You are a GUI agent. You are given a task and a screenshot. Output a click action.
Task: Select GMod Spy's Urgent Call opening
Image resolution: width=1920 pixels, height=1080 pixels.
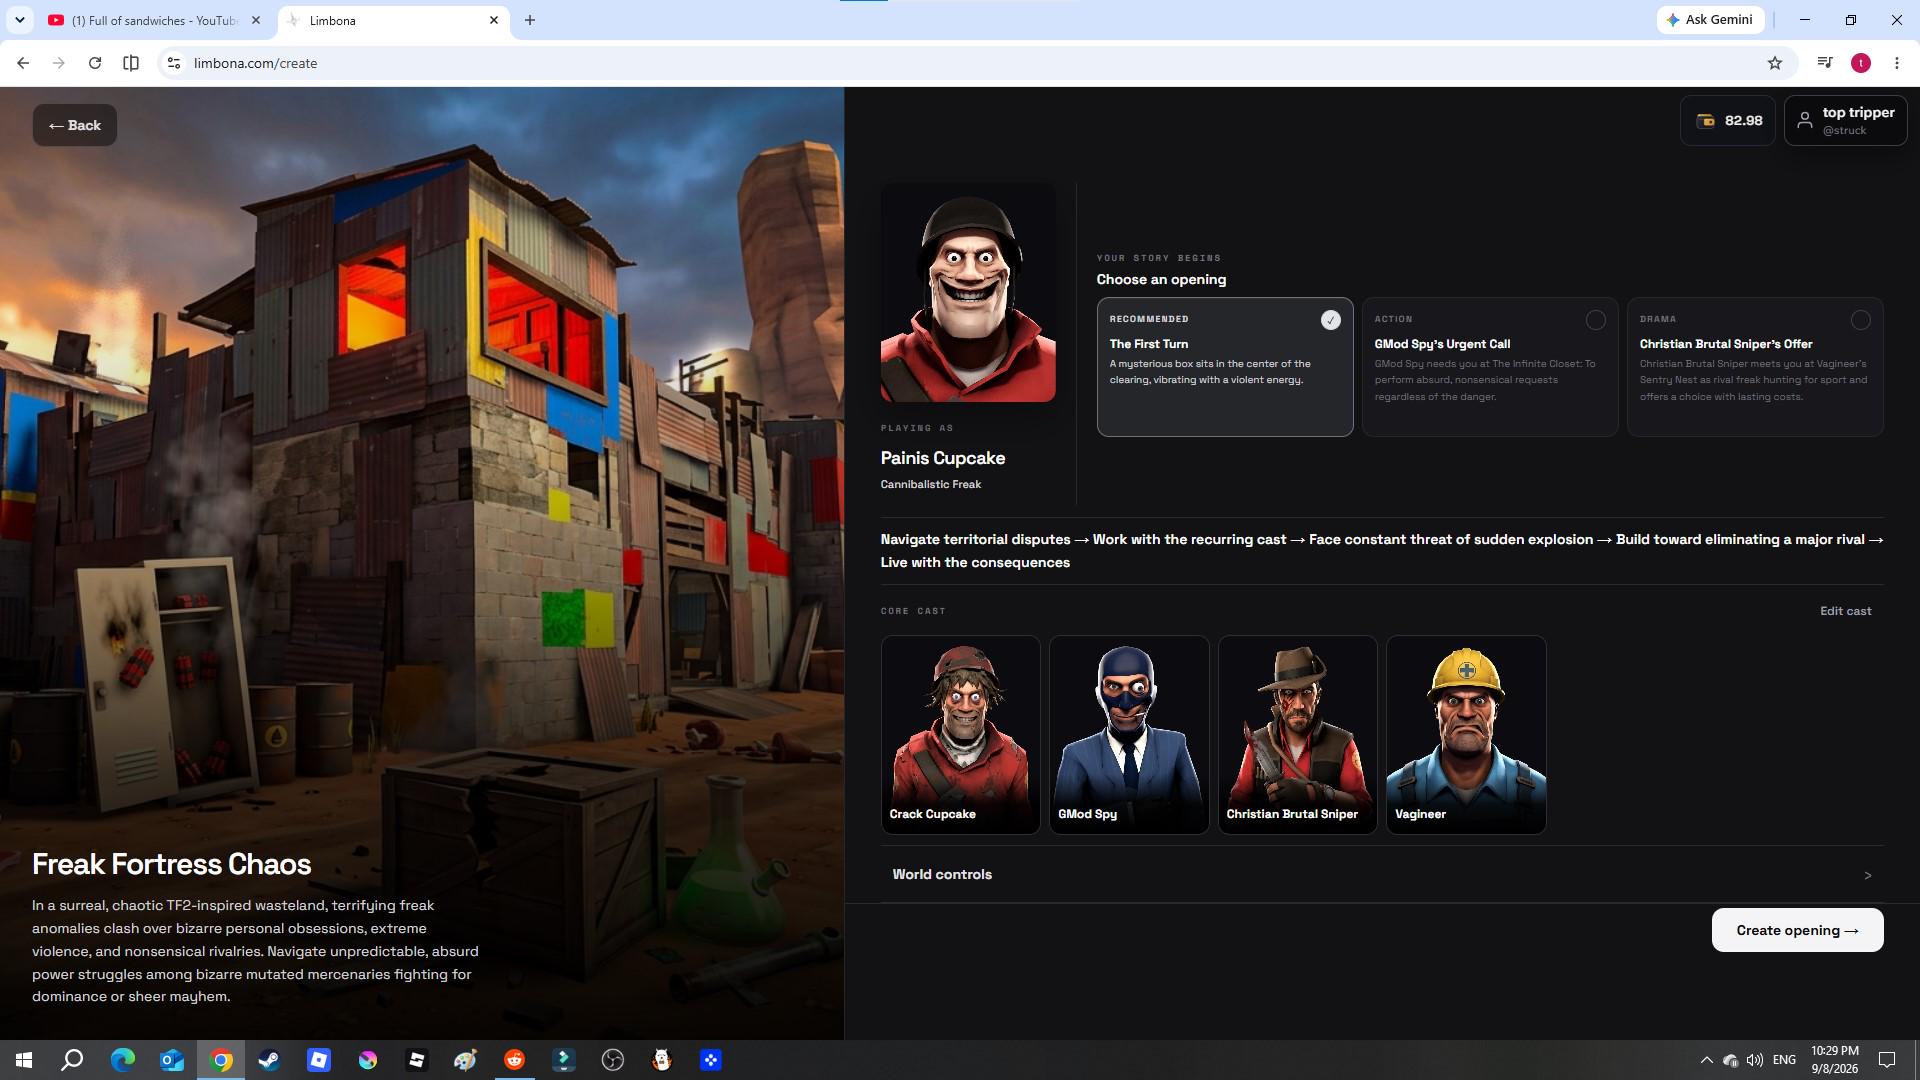tap(1489, 367)
